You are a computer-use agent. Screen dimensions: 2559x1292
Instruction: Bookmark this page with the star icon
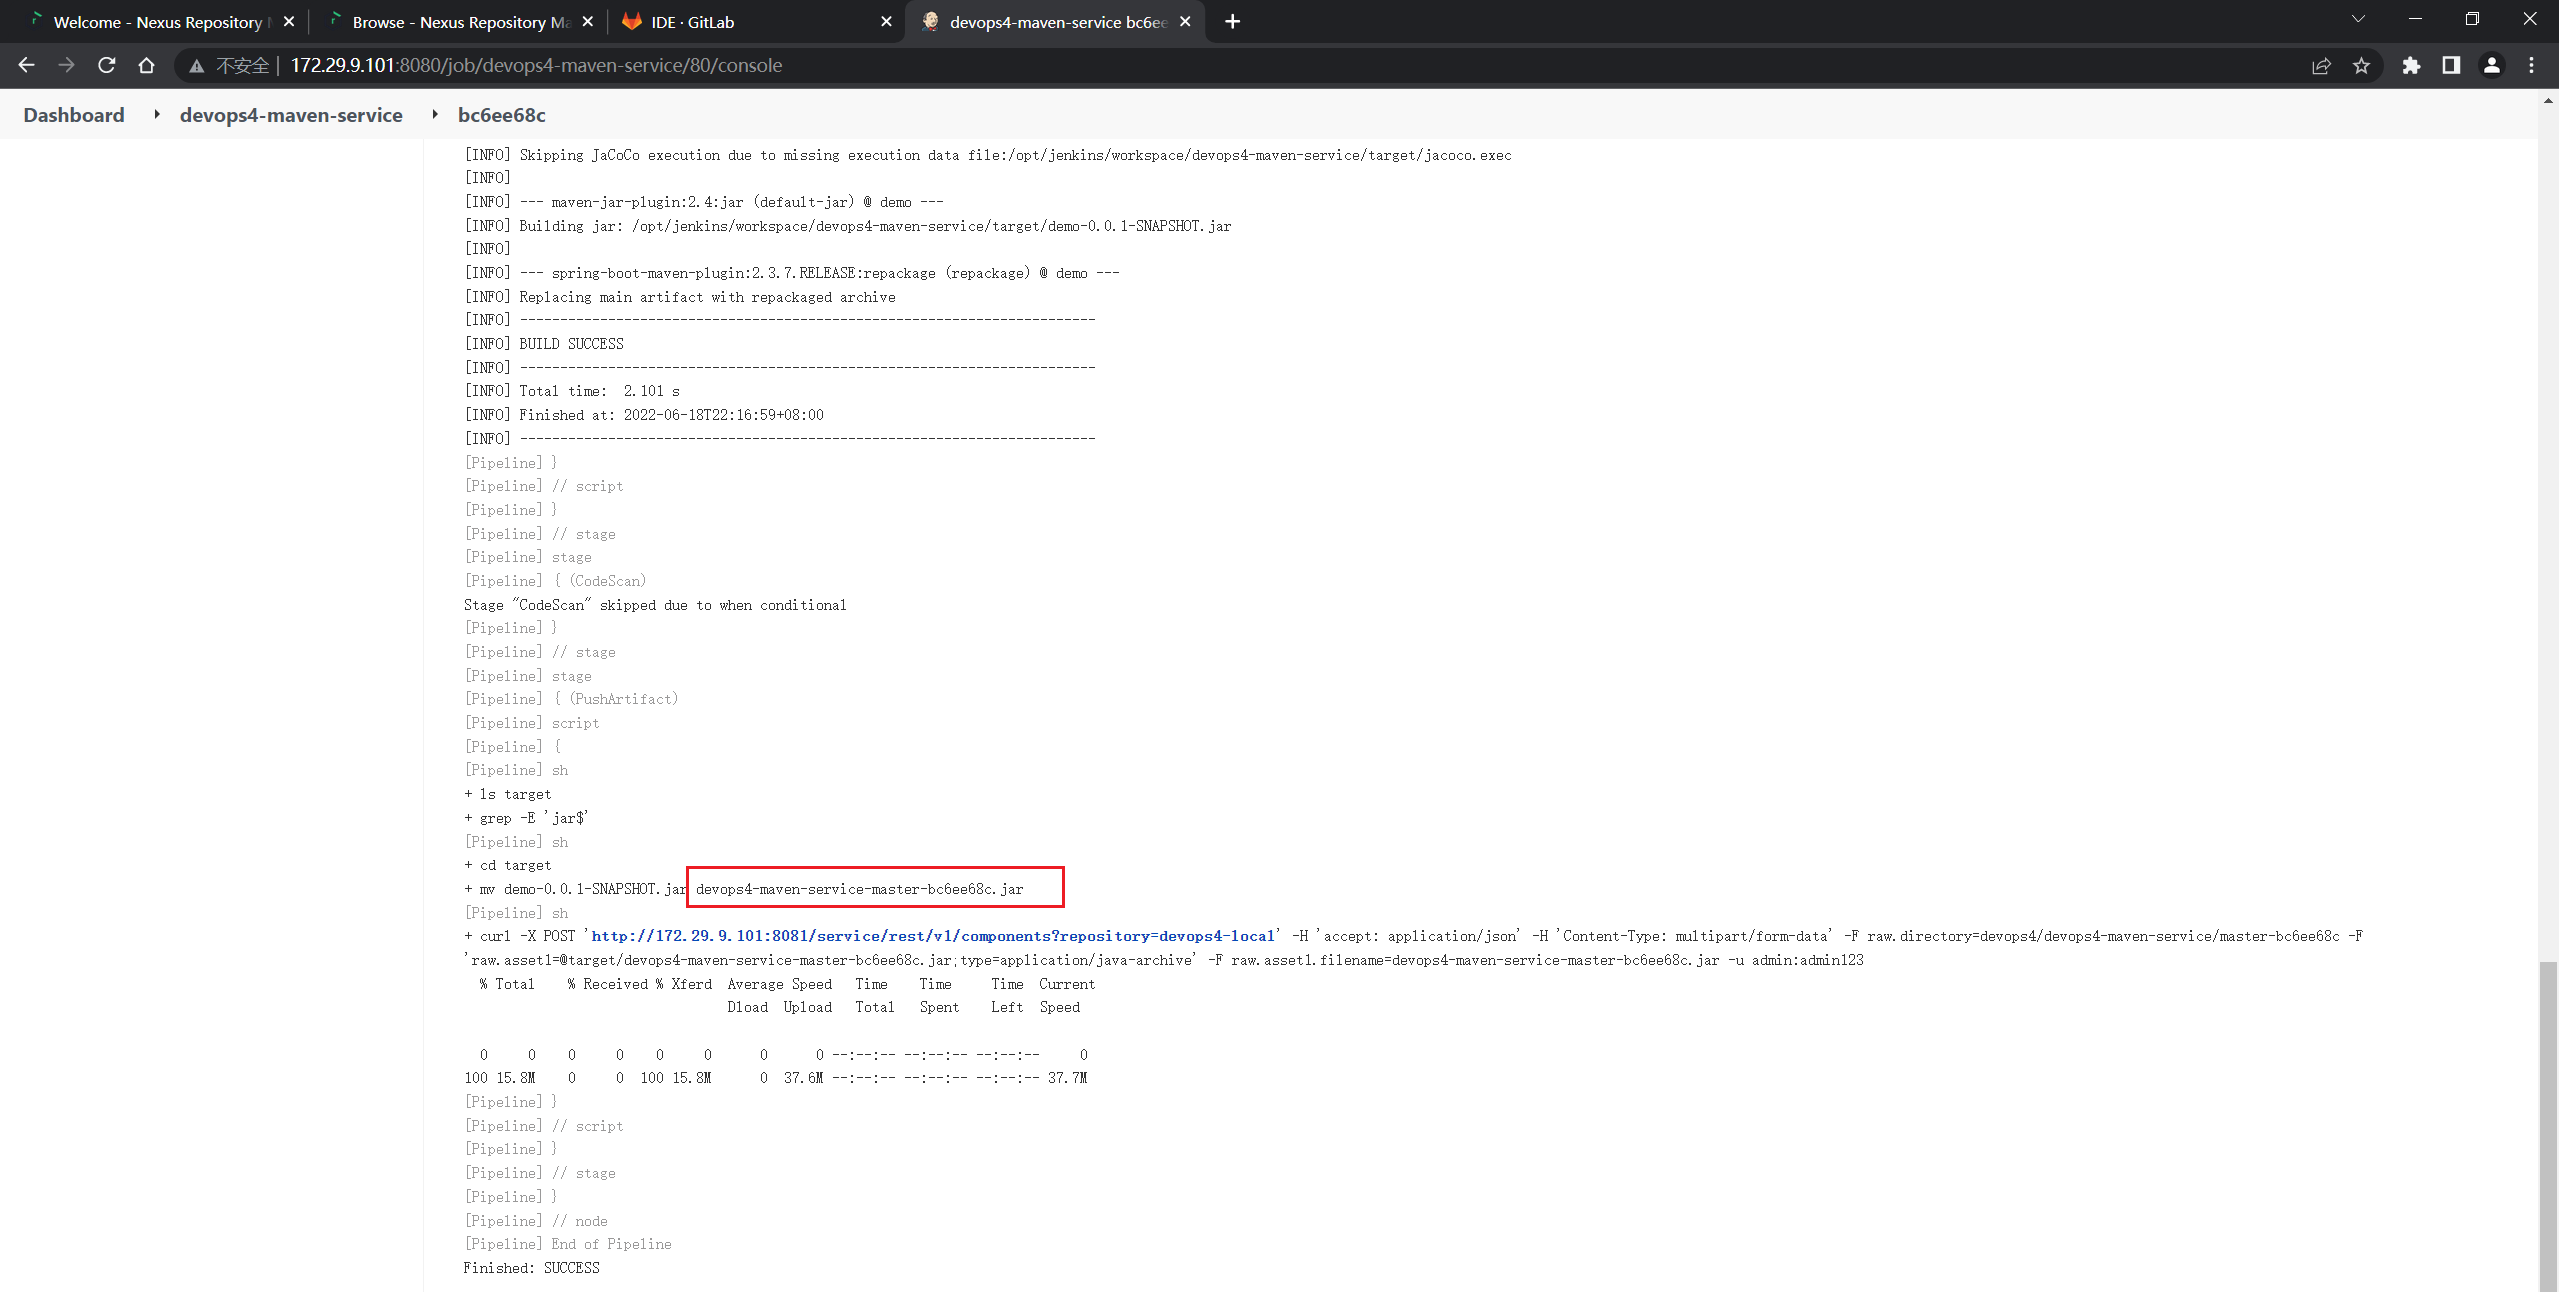pos(2361,65)
